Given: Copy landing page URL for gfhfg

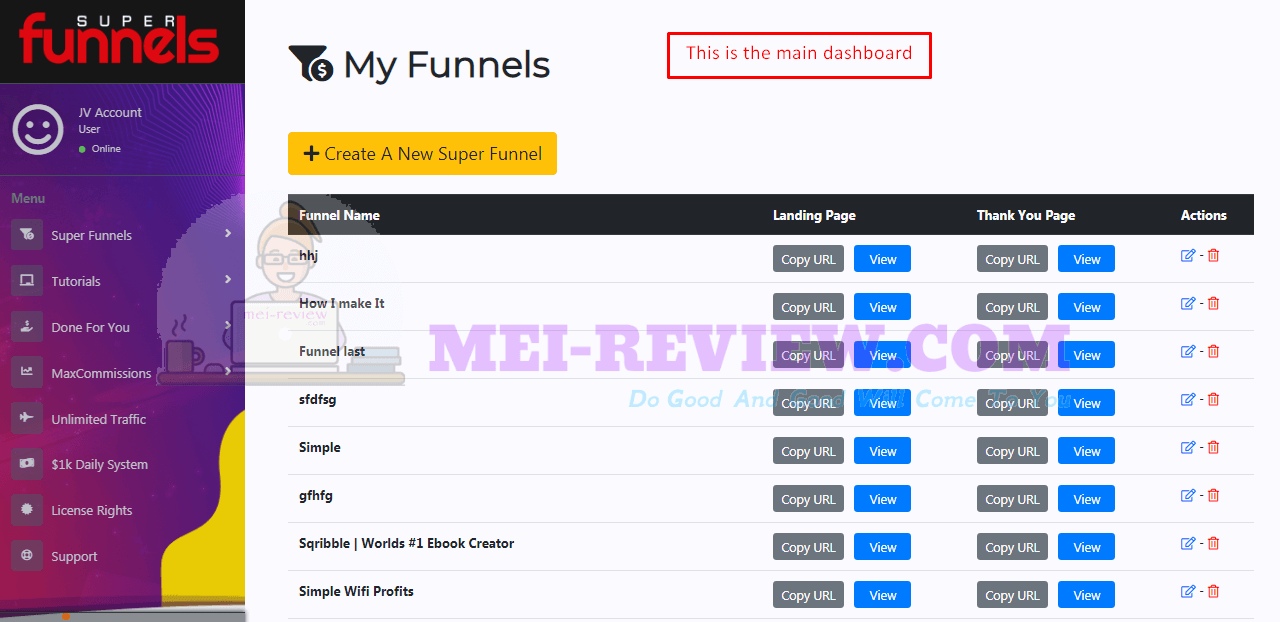Looking at the screenshot, I should click(x=808, y=499).
